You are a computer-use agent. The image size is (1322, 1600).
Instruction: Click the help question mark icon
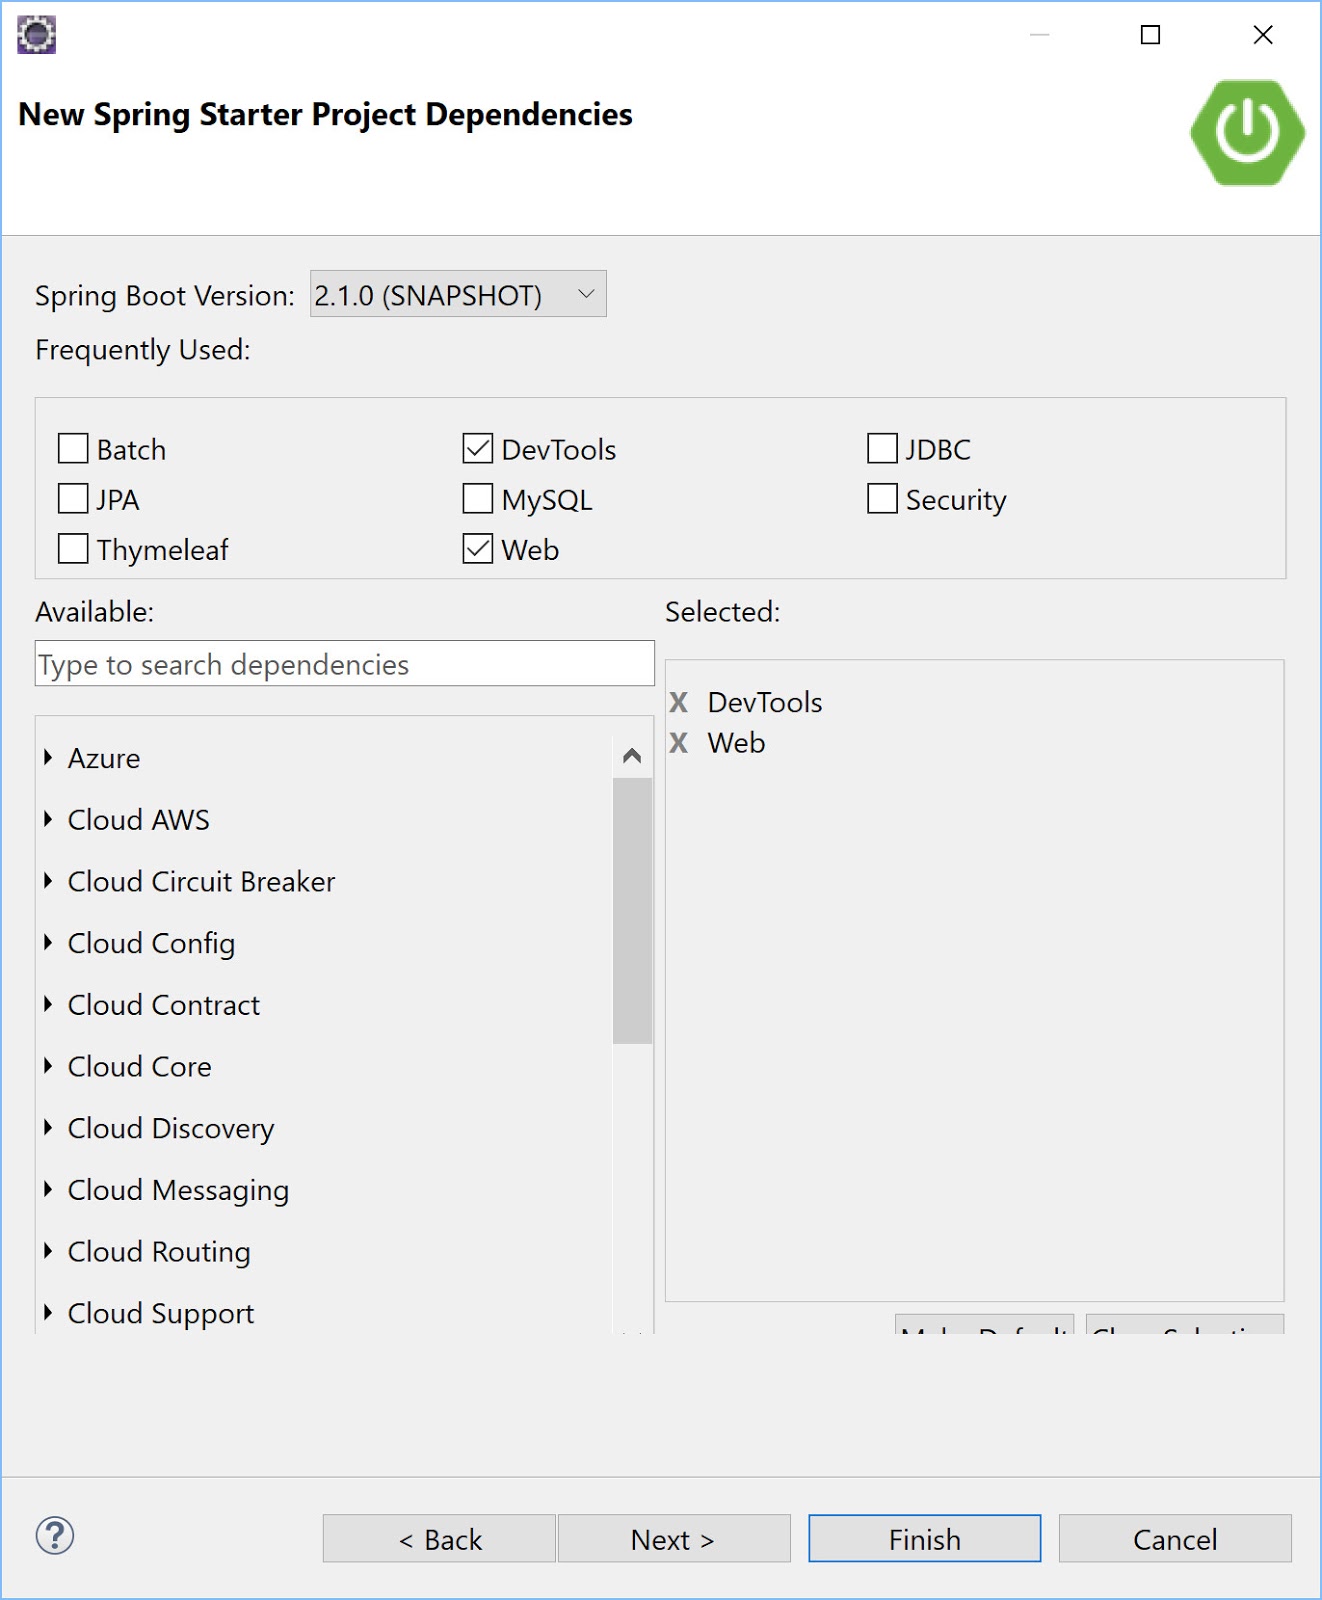55,1536
